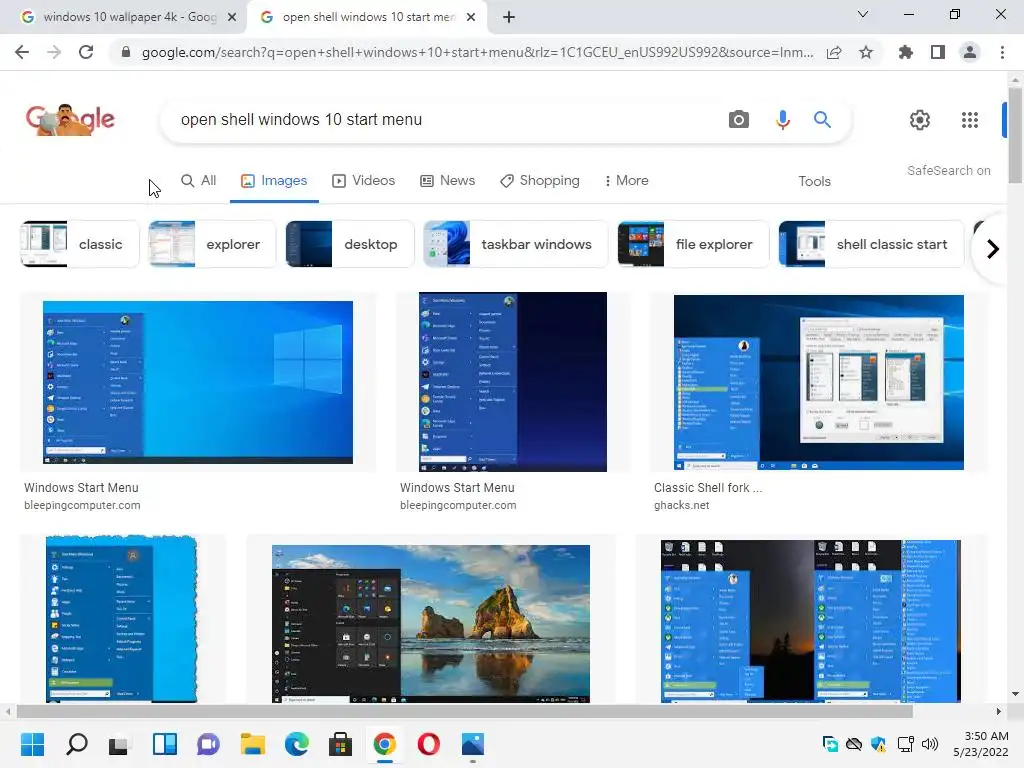
Task: Search by image with camera icon
Action: coord(739,120)
